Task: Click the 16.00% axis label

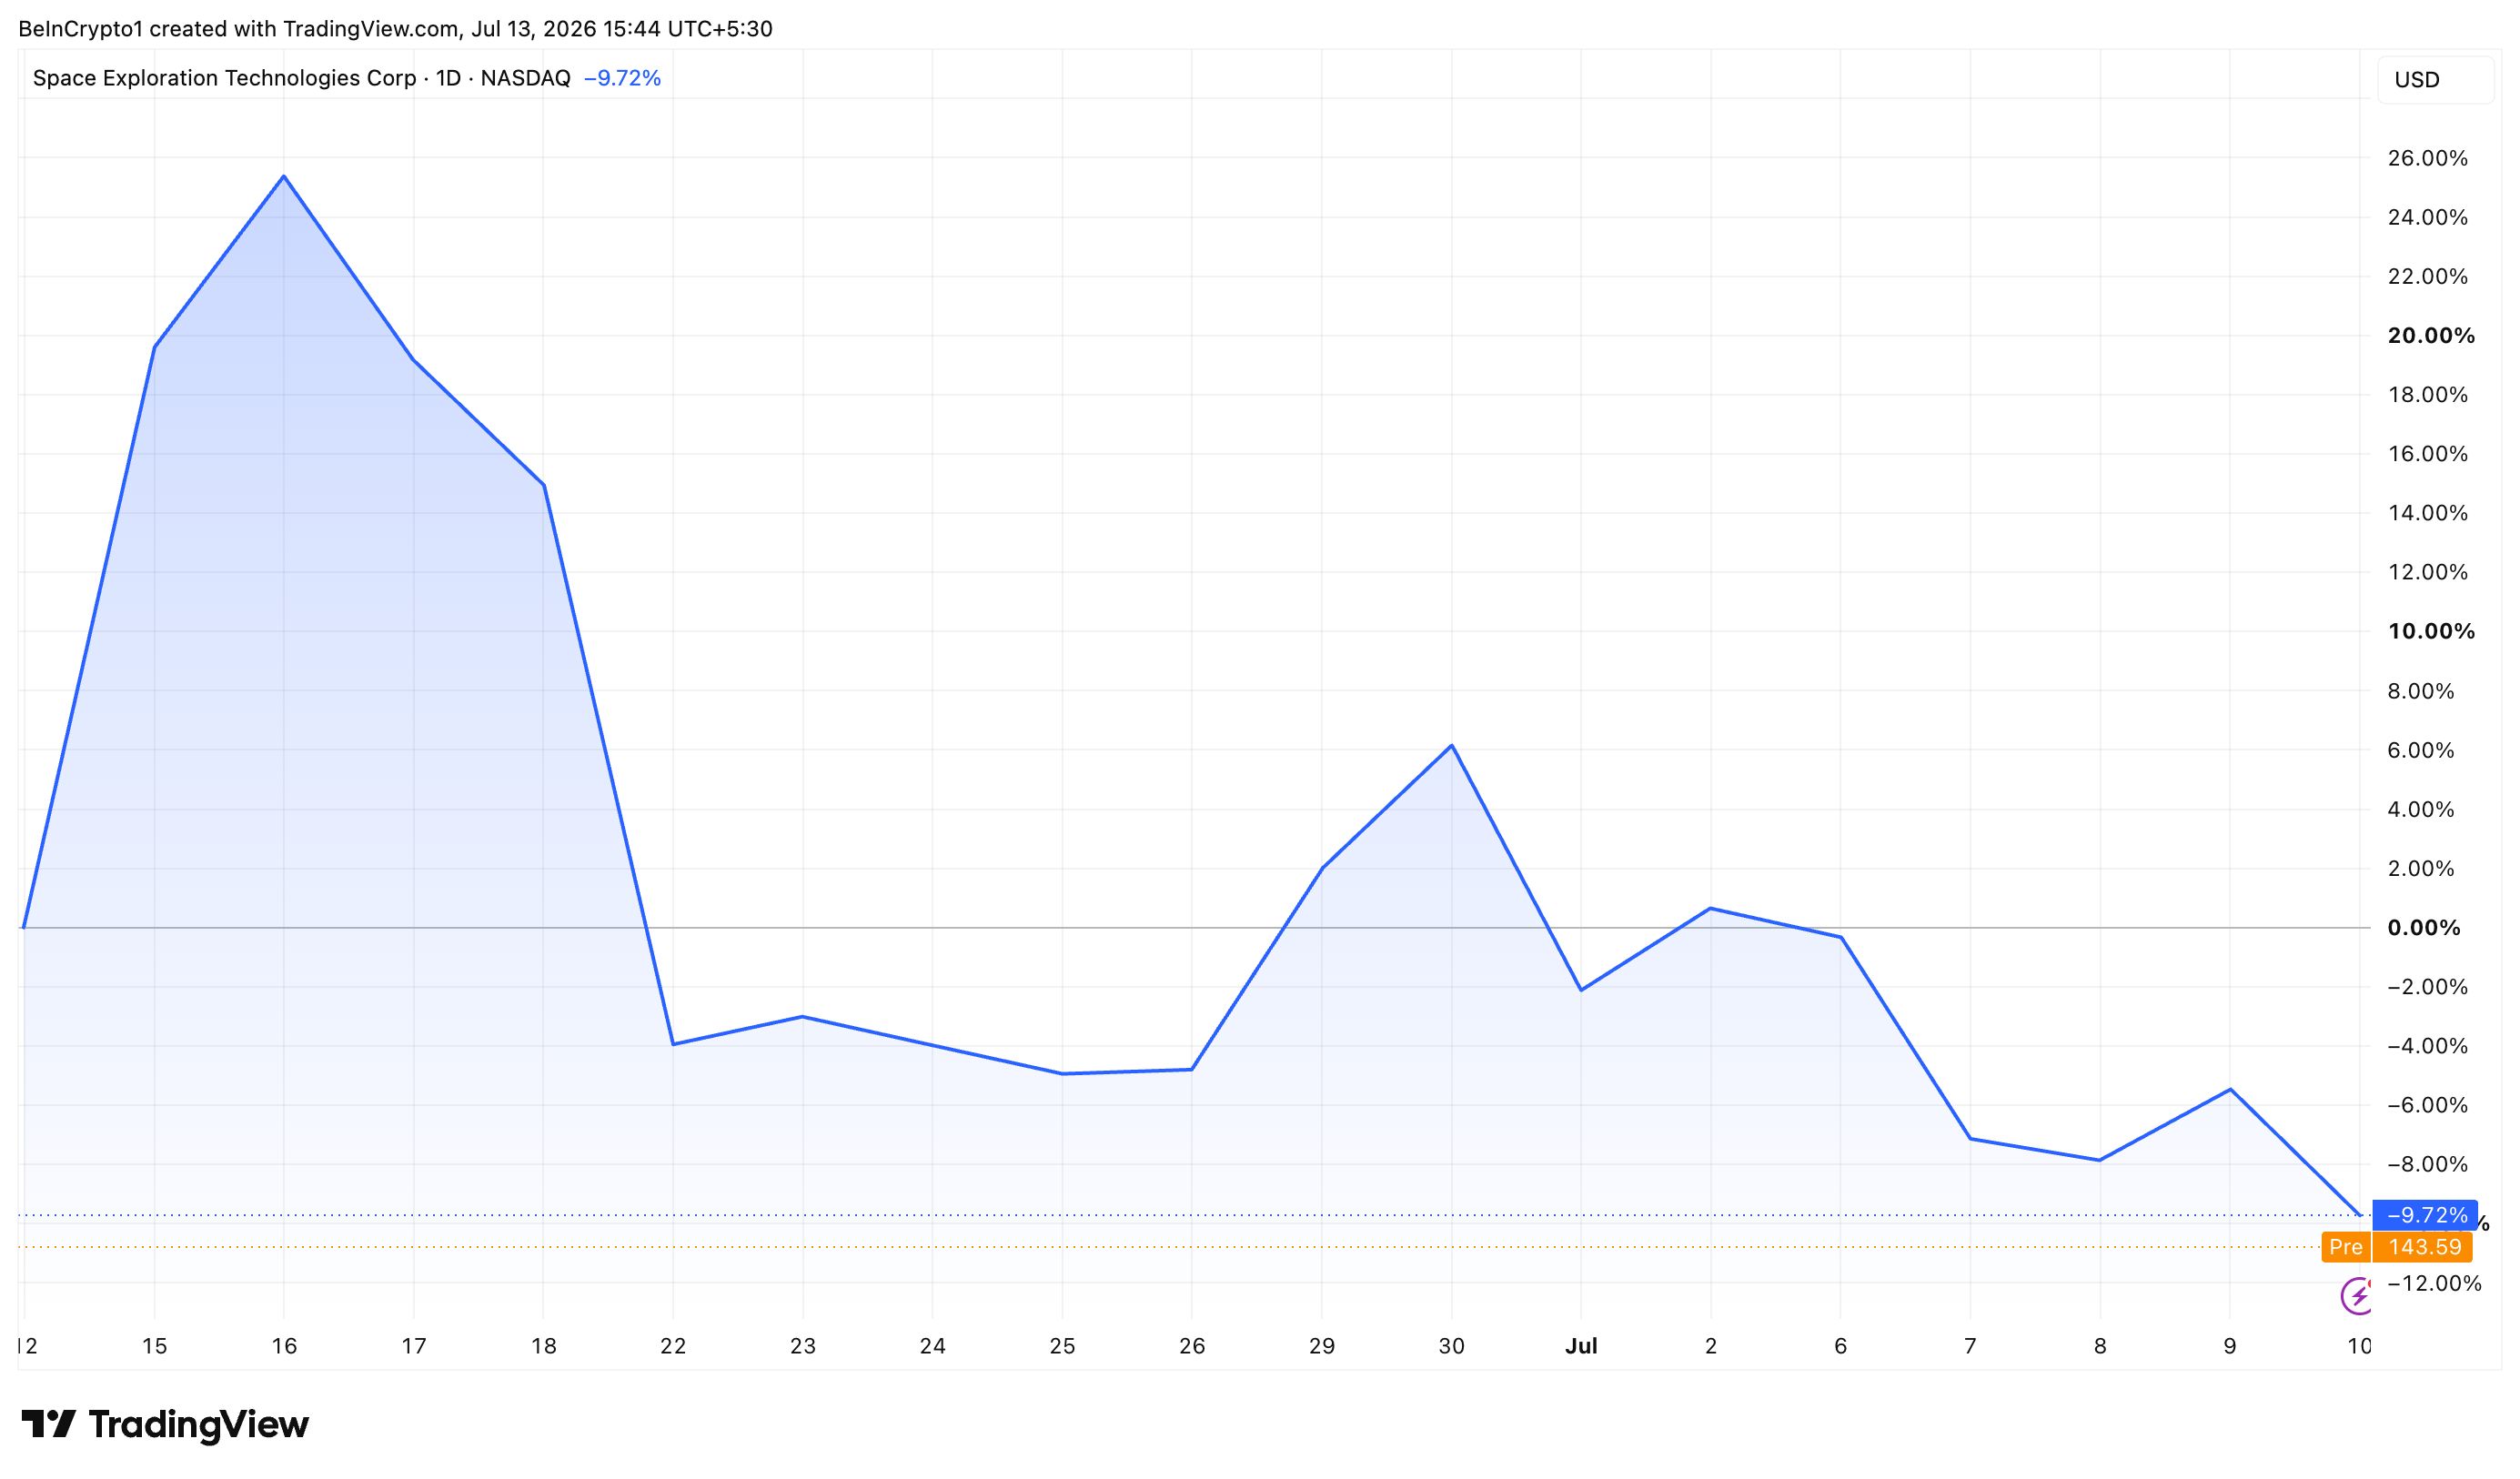Action: (2427, 454)
